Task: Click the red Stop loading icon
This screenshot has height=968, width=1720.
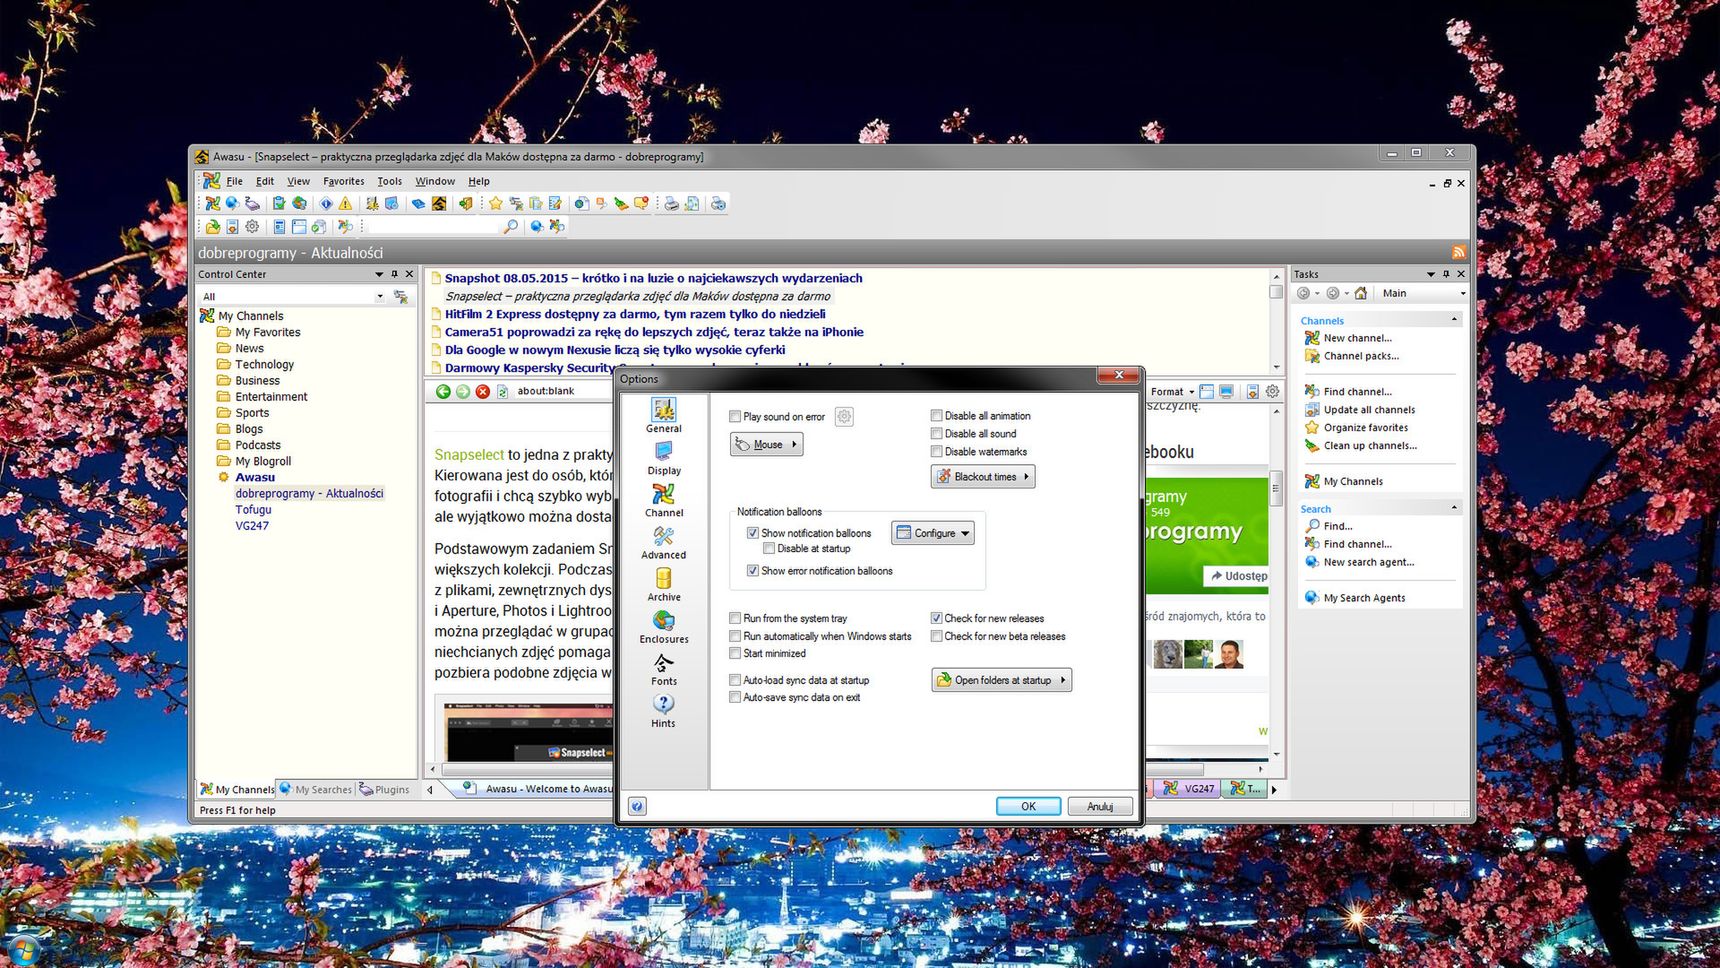Action: [483, 391]
